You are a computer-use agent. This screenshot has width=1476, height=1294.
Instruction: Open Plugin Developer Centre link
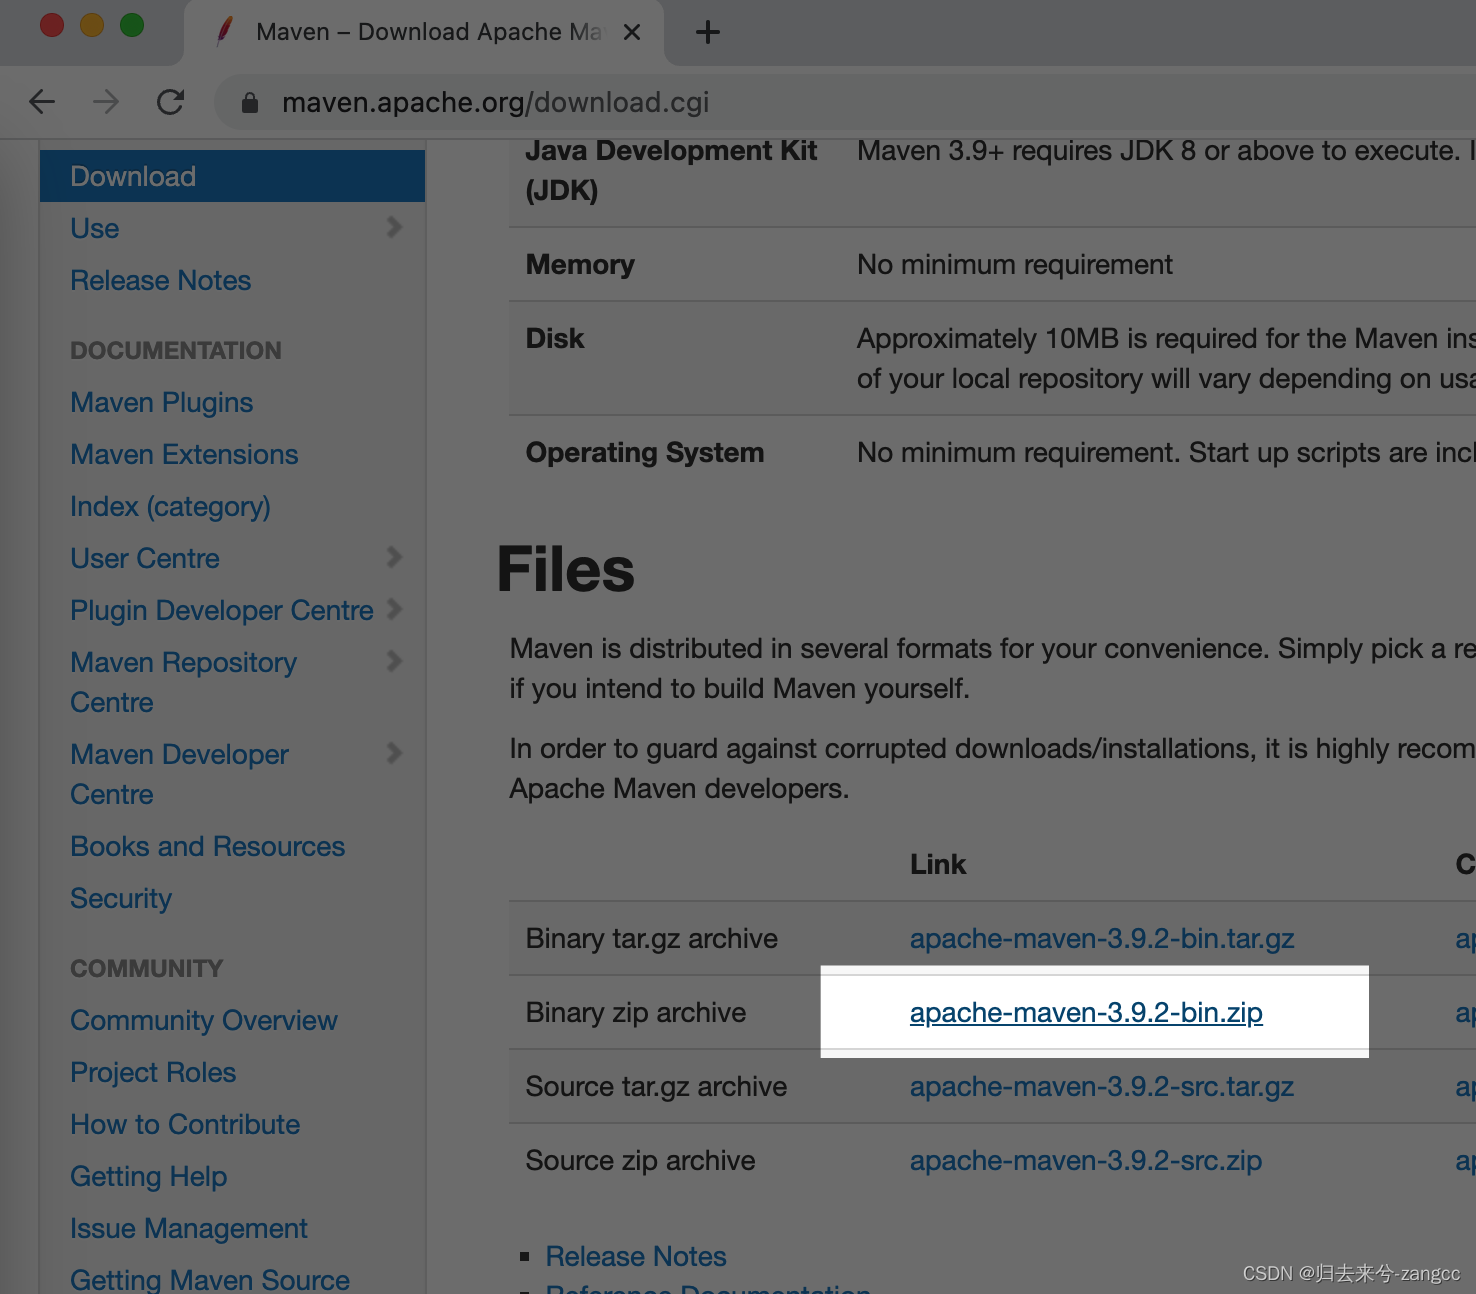click(x=221, y=610)
